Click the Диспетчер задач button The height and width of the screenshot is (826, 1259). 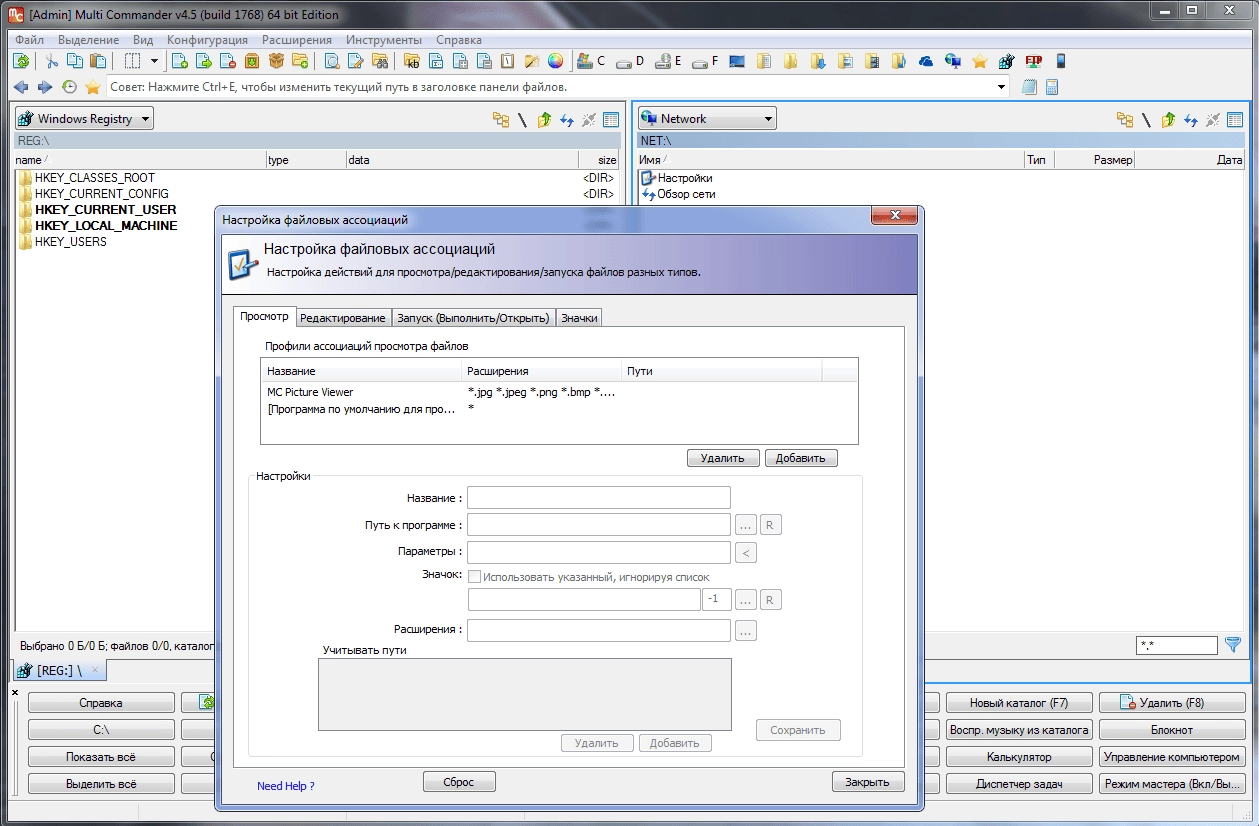1019,784
